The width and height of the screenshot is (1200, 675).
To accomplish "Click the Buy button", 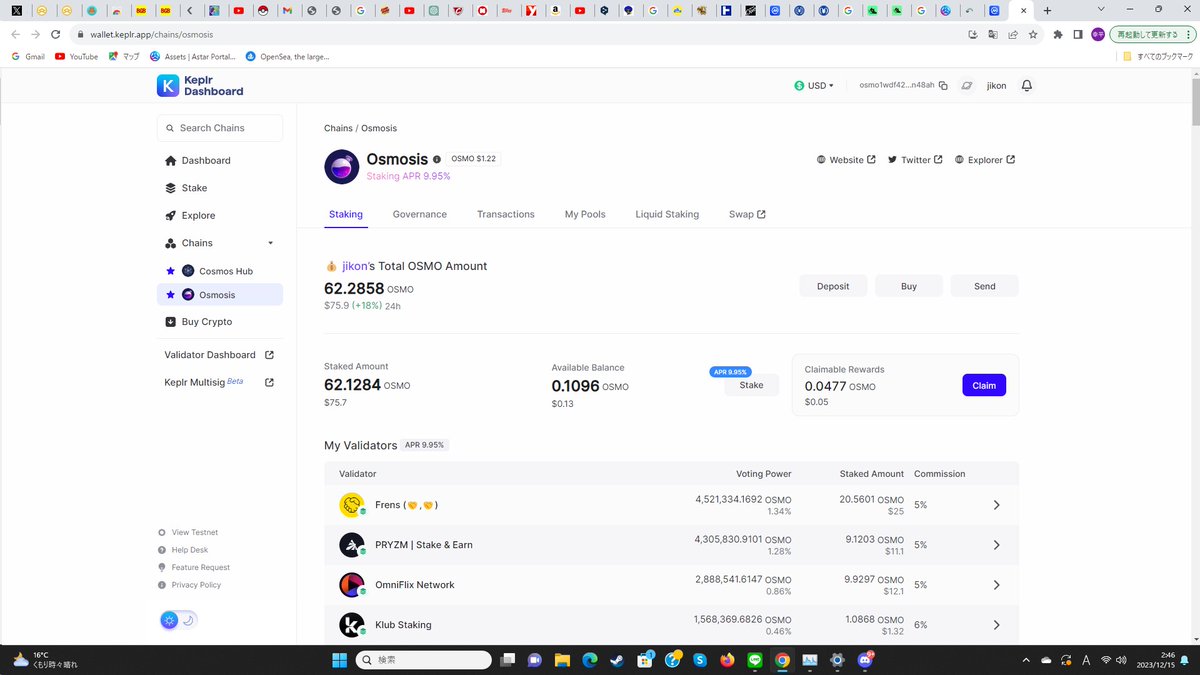I will click(x=909, y=286).
